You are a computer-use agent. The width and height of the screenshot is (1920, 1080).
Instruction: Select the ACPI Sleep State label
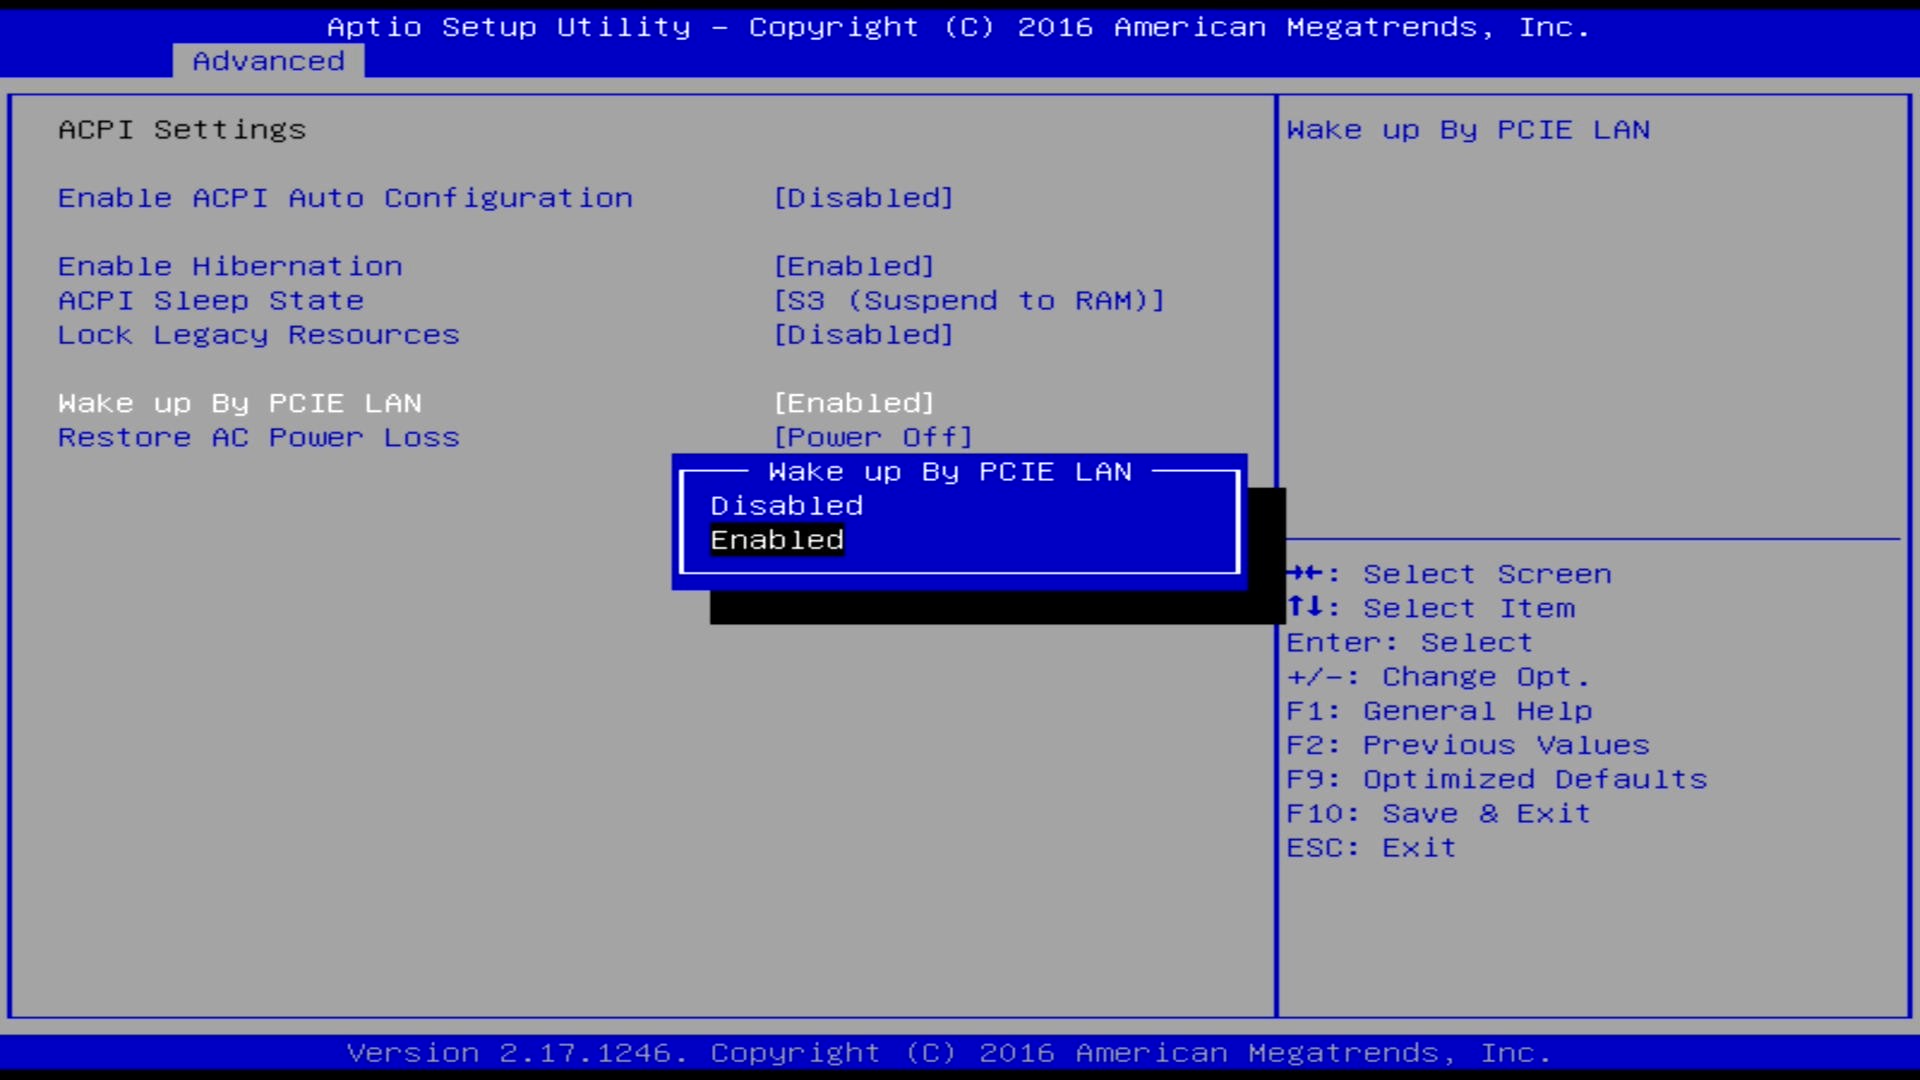(211, 301)
